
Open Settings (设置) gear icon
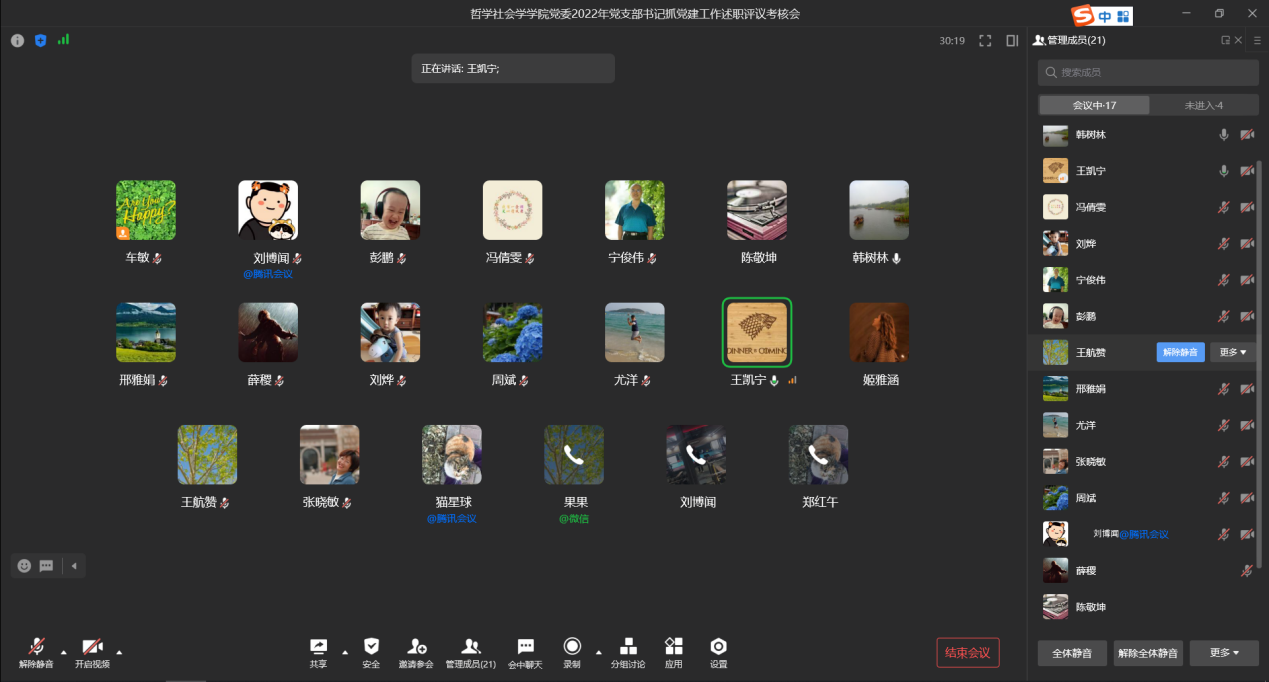[718, 647]
